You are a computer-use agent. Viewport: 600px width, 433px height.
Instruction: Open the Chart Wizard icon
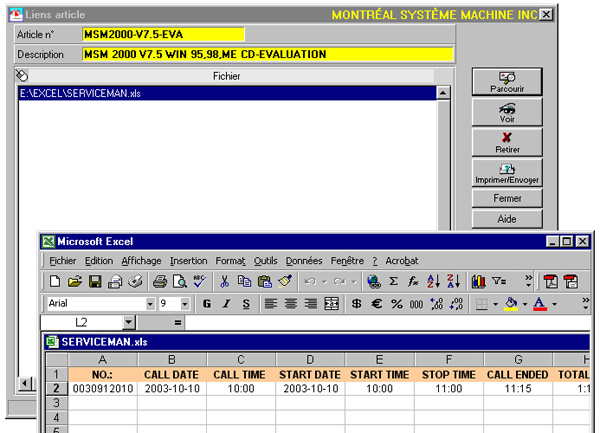478,282
